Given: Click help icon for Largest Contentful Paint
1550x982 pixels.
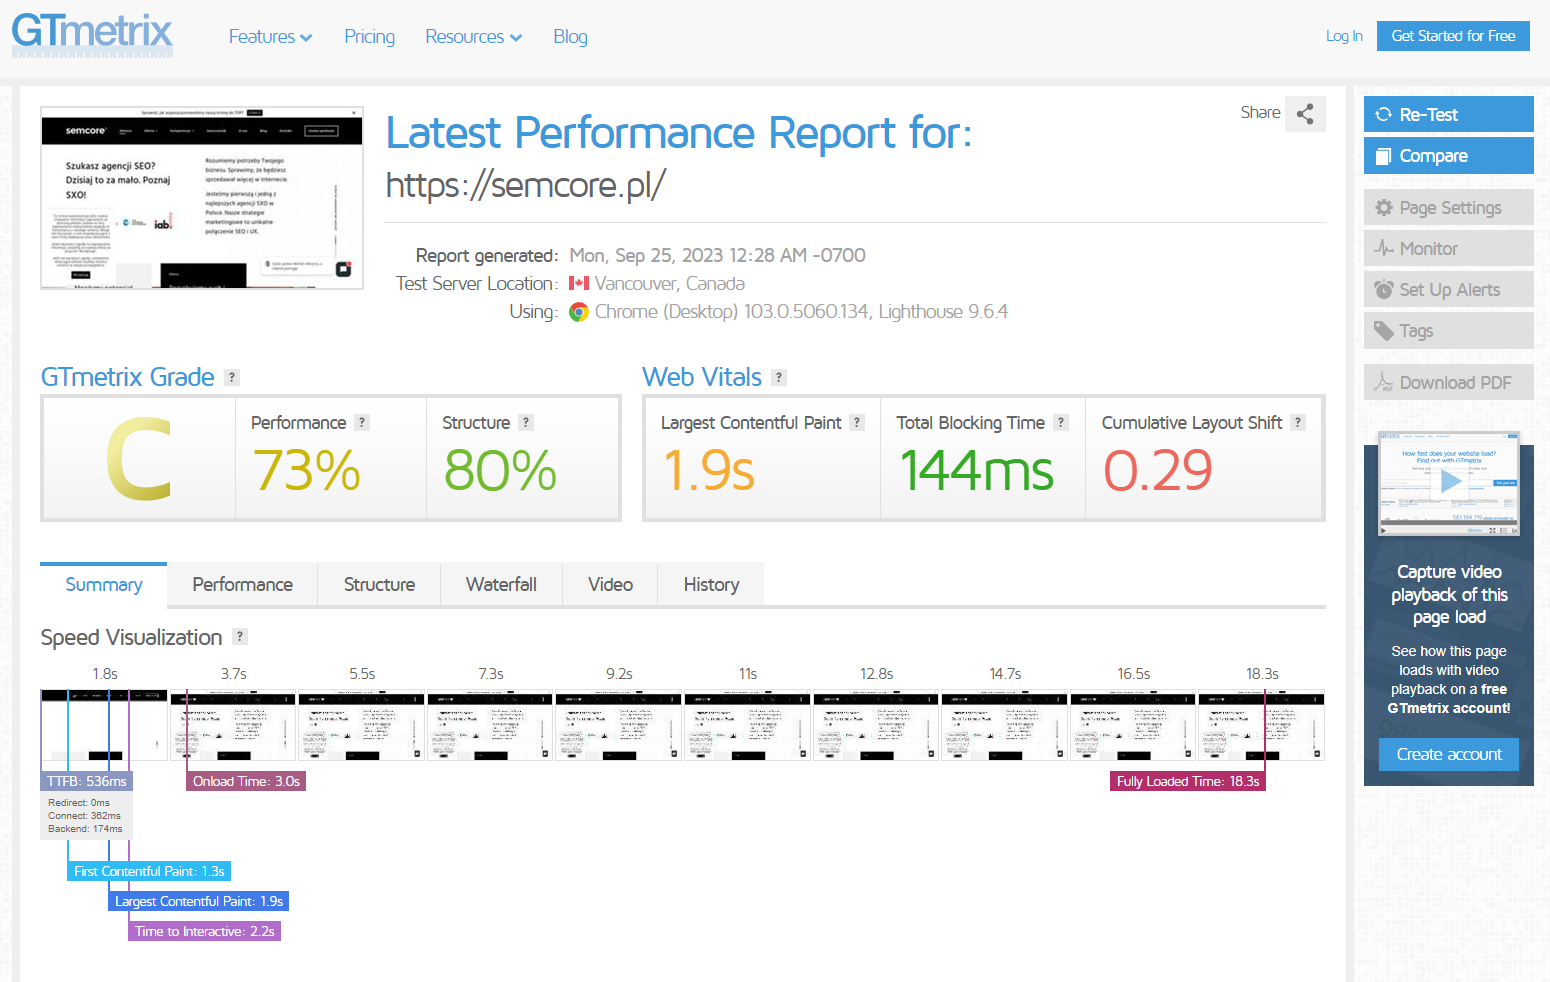Looking at the screenshot, I should 857,422.
